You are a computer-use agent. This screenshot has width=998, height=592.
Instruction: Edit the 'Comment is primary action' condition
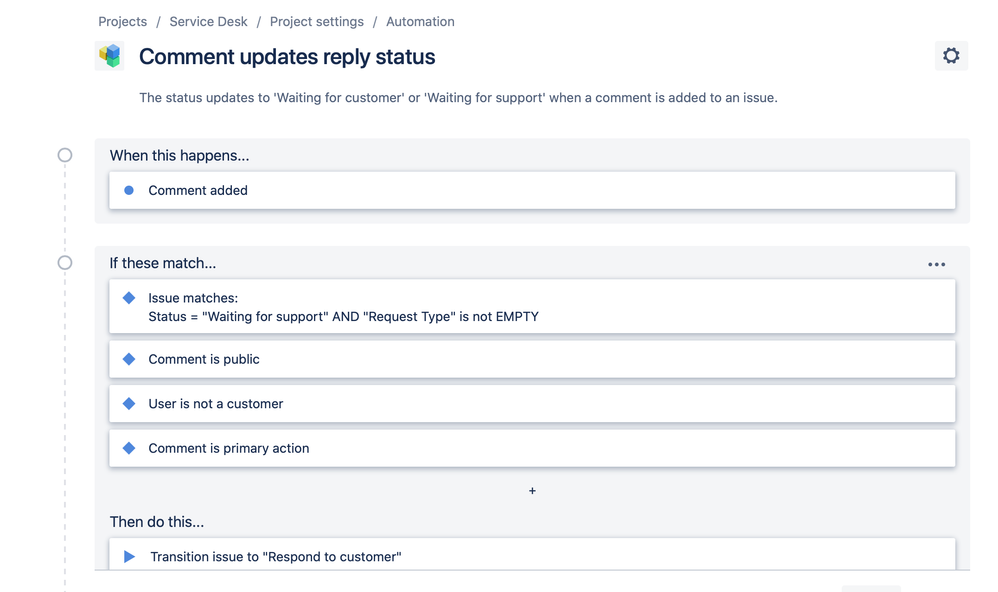[532, 448]
